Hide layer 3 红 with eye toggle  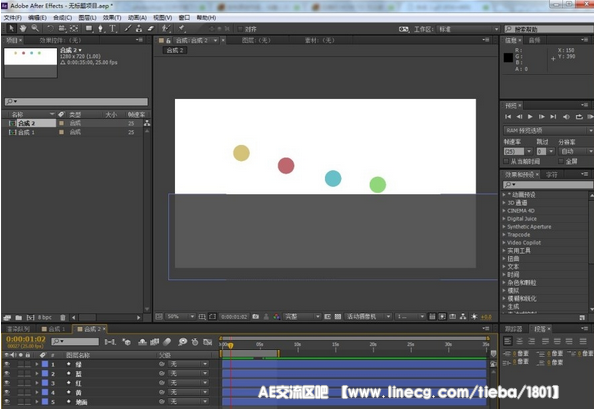7,383
